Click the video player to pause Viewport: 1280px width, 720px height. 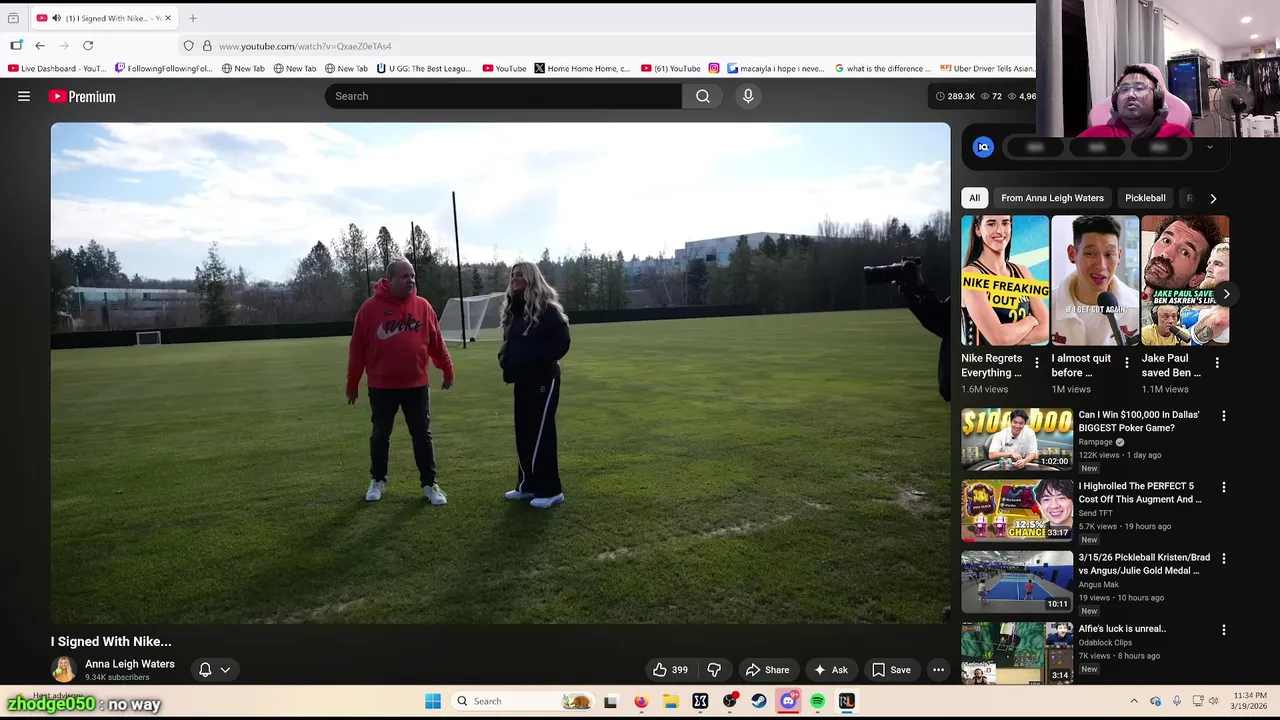tap(500, 373)
